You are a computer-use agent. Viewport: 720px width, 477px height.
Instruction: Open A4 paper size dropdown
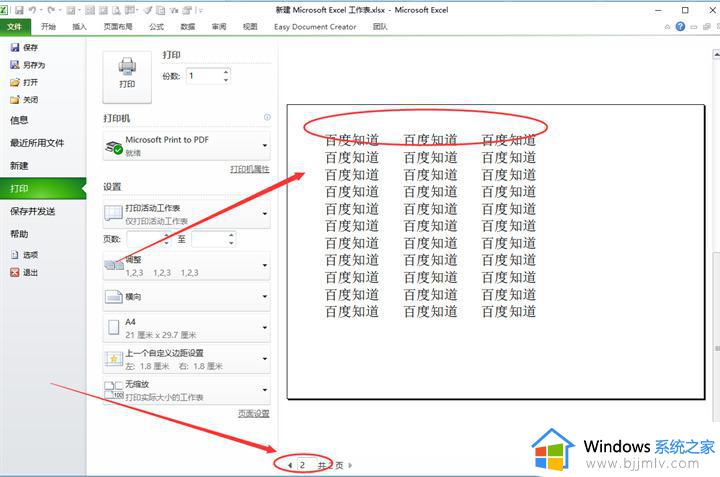coord(186,328)
